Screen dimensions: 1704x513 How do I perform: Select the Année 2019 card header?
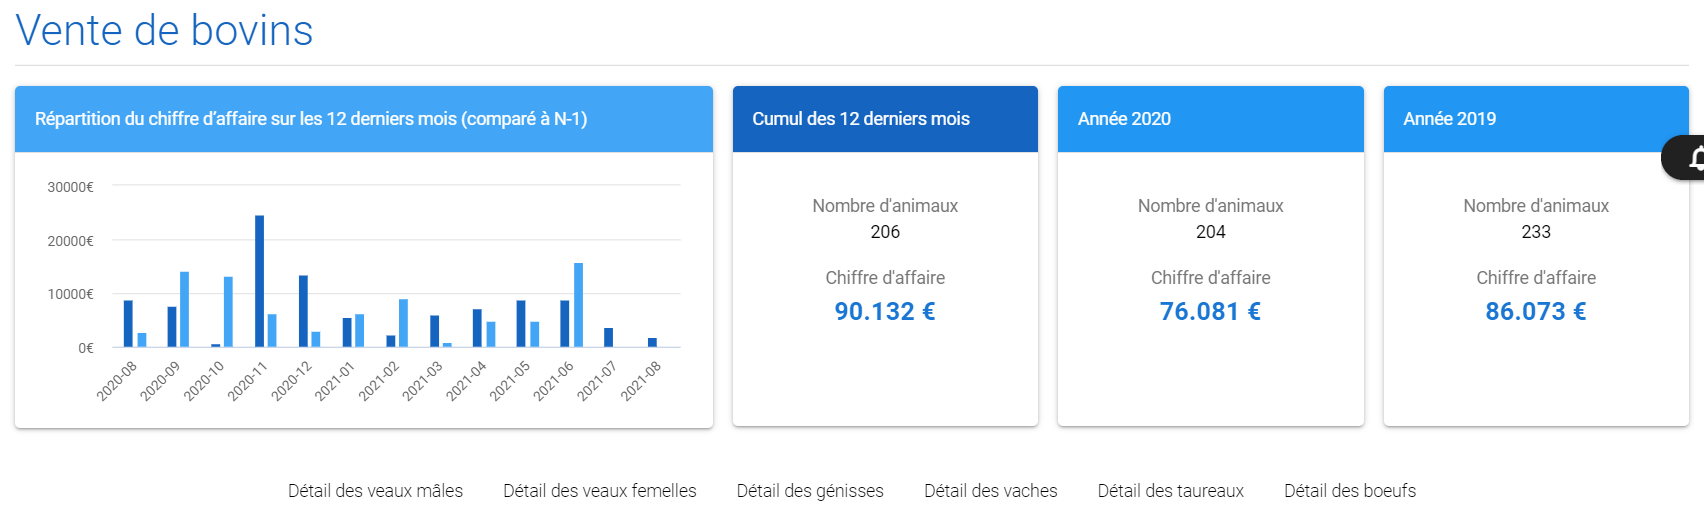coord(1536,119)
